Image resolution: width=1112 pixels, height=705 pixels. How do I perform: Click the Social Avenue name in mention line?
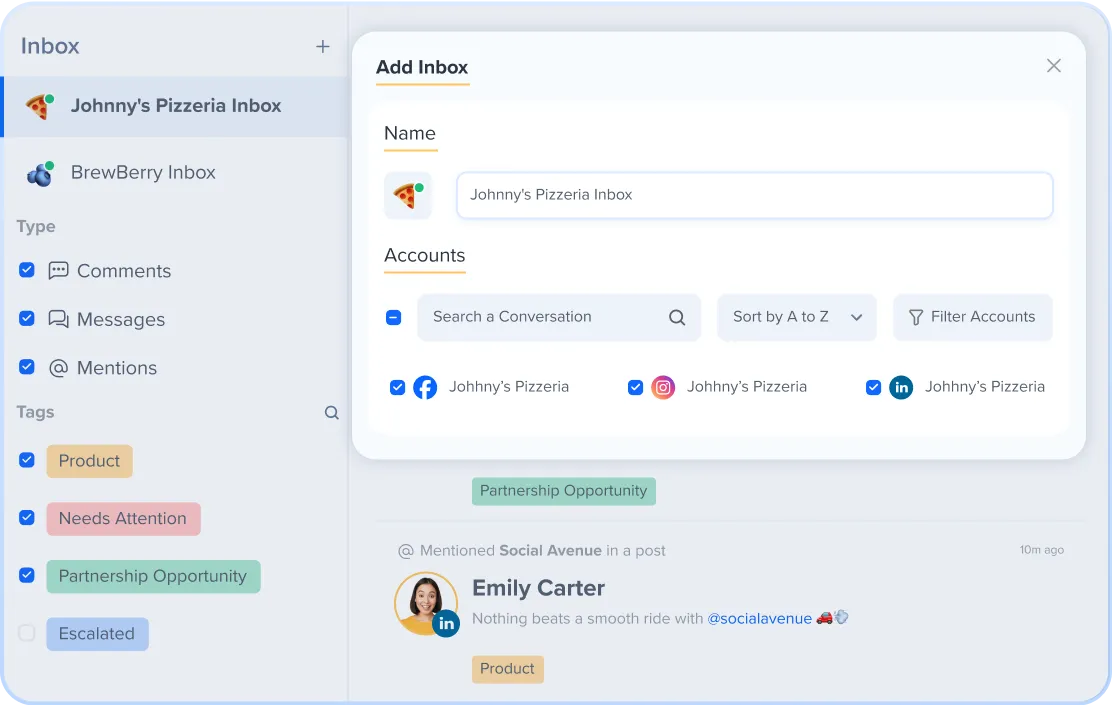(x=550, y=551)
